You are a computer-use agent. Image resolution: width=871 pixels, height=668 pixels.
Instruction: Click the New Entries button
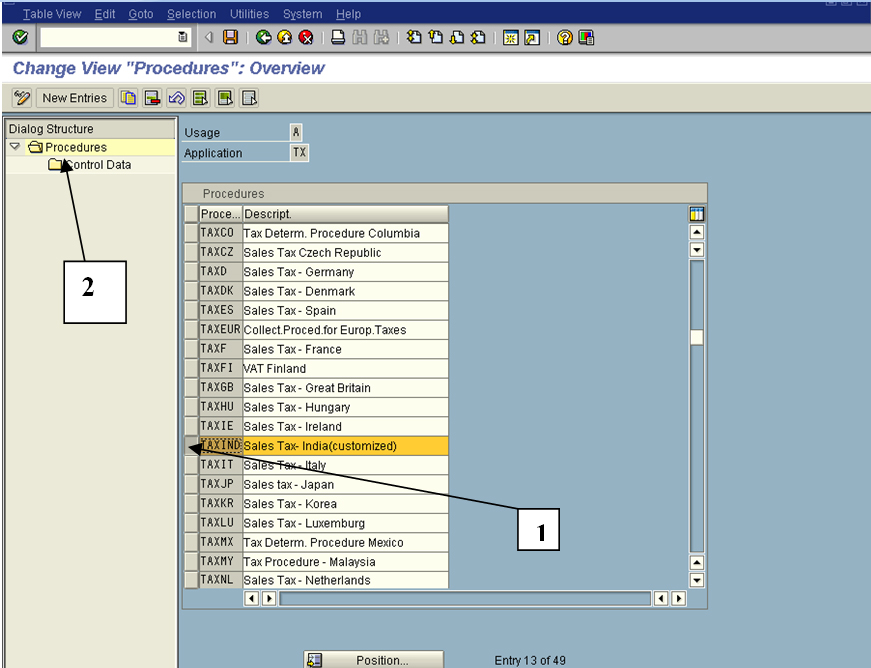coord(74,98)
